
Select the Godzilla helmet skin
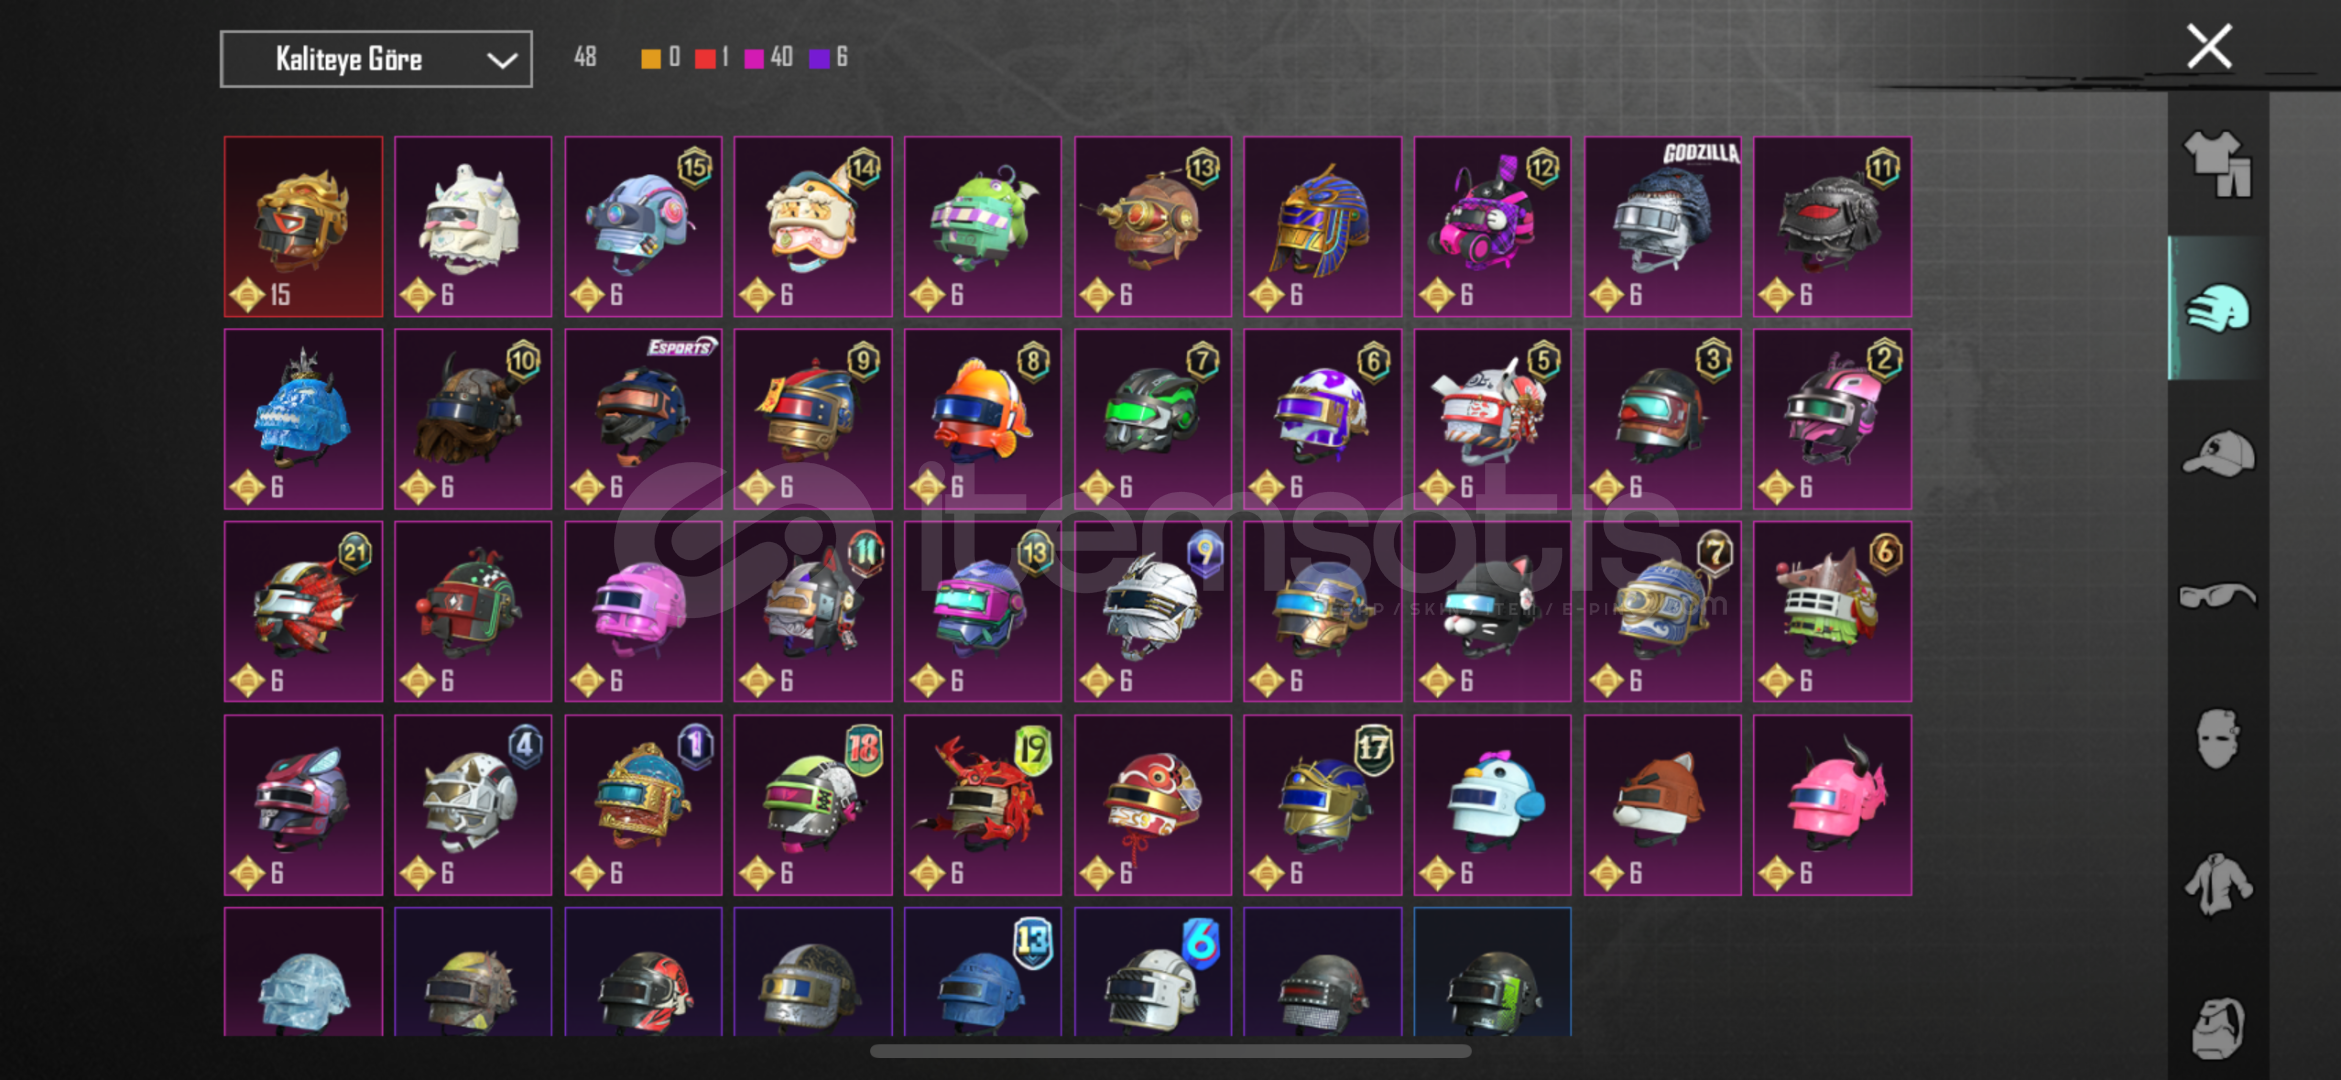point(1662,227)
